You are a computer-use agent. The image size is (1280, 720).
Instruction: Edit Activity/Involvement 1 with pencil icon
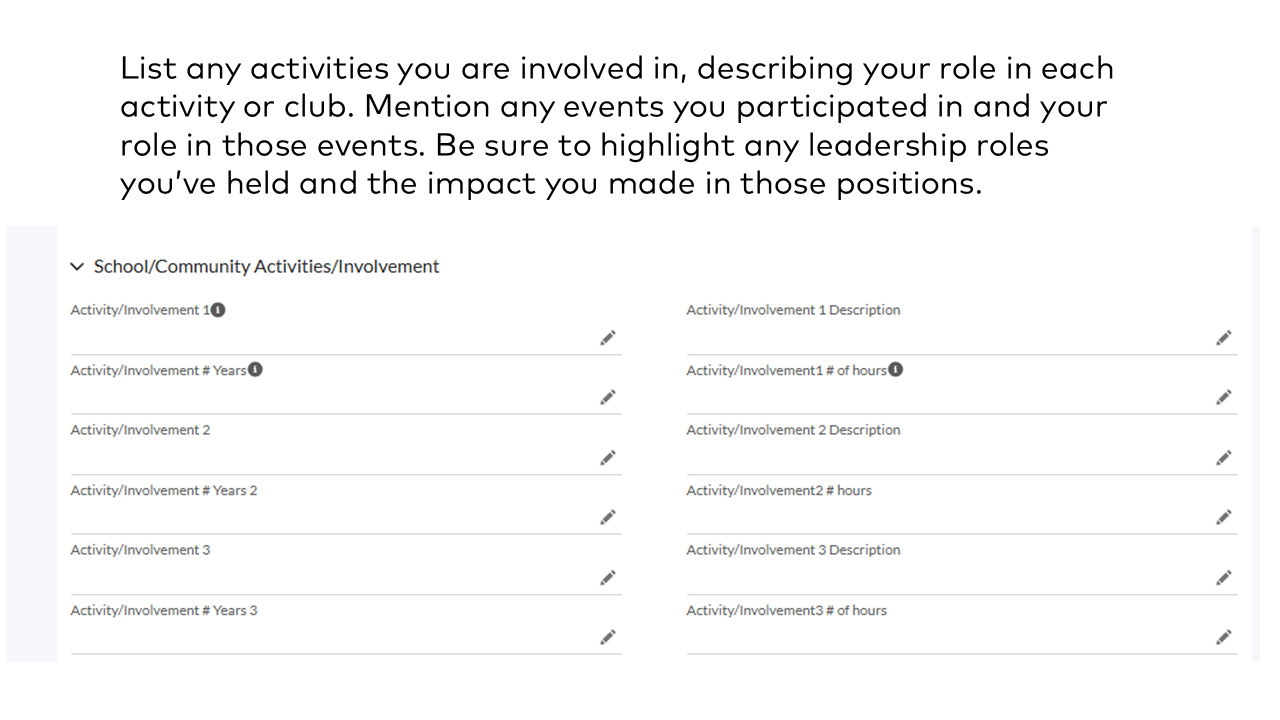tap(608, 338)
